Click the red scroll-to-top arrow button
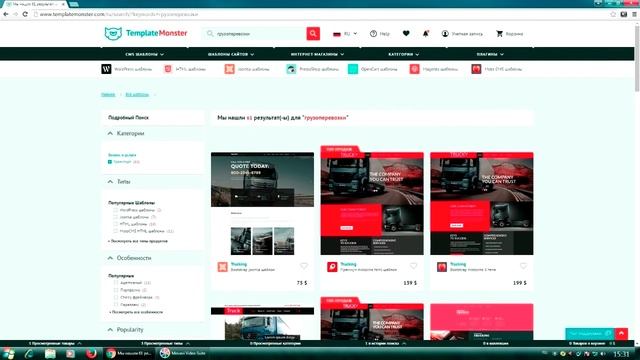 (621, 333)
